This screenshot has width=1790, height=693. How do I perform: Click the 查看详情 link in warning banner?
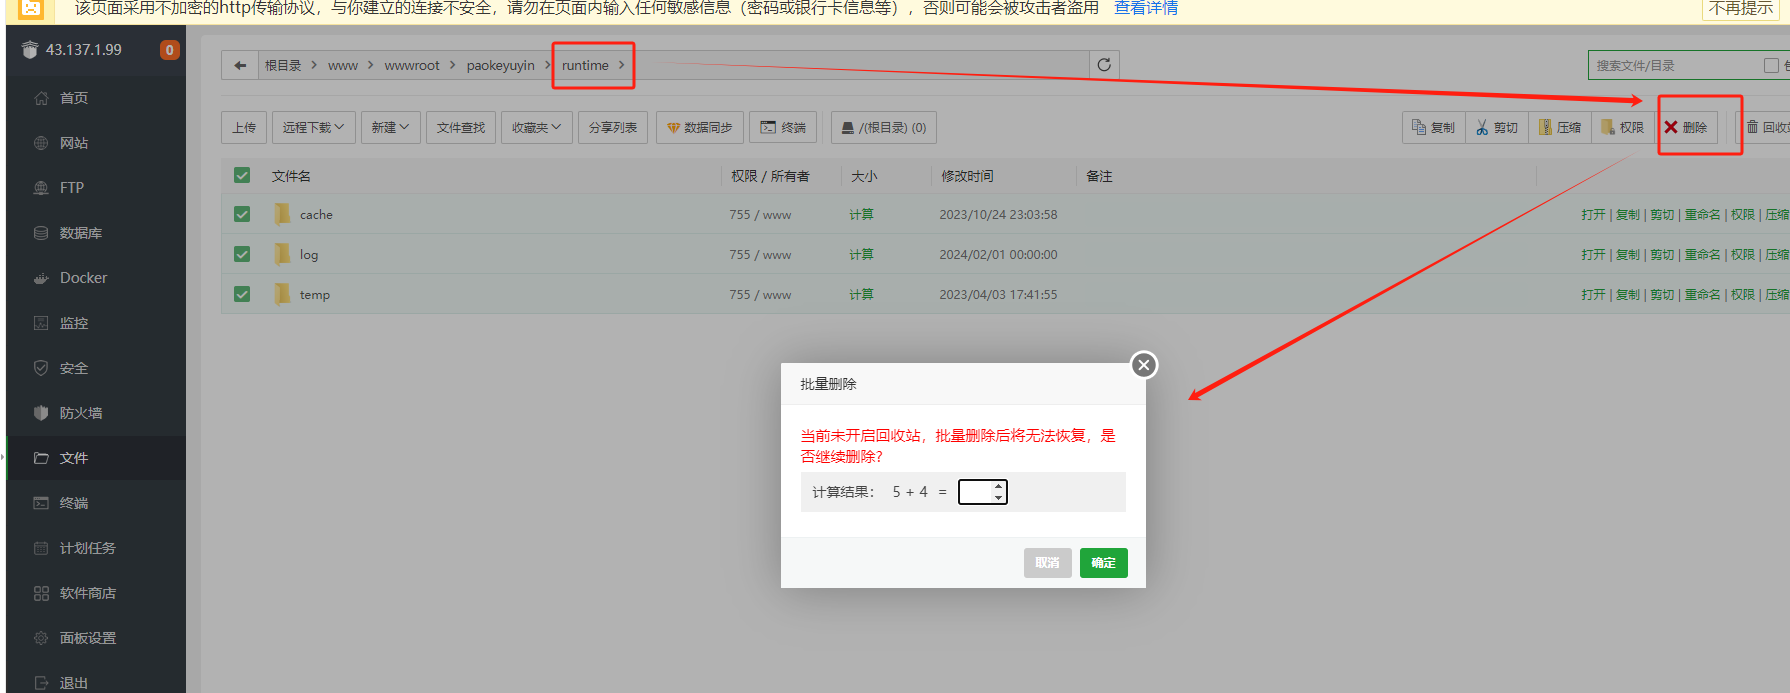pos(1146,8)
